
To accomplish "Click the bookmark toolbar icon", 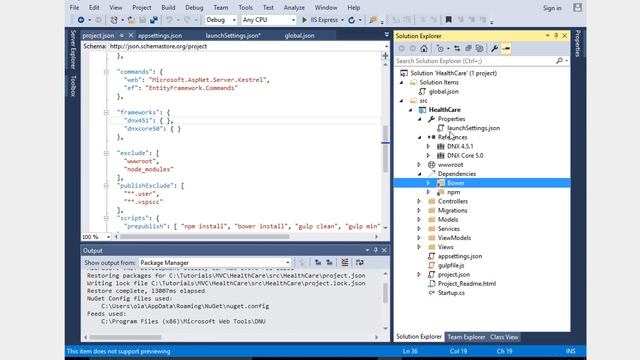I will pyautogui.click(x=448, y=20).
